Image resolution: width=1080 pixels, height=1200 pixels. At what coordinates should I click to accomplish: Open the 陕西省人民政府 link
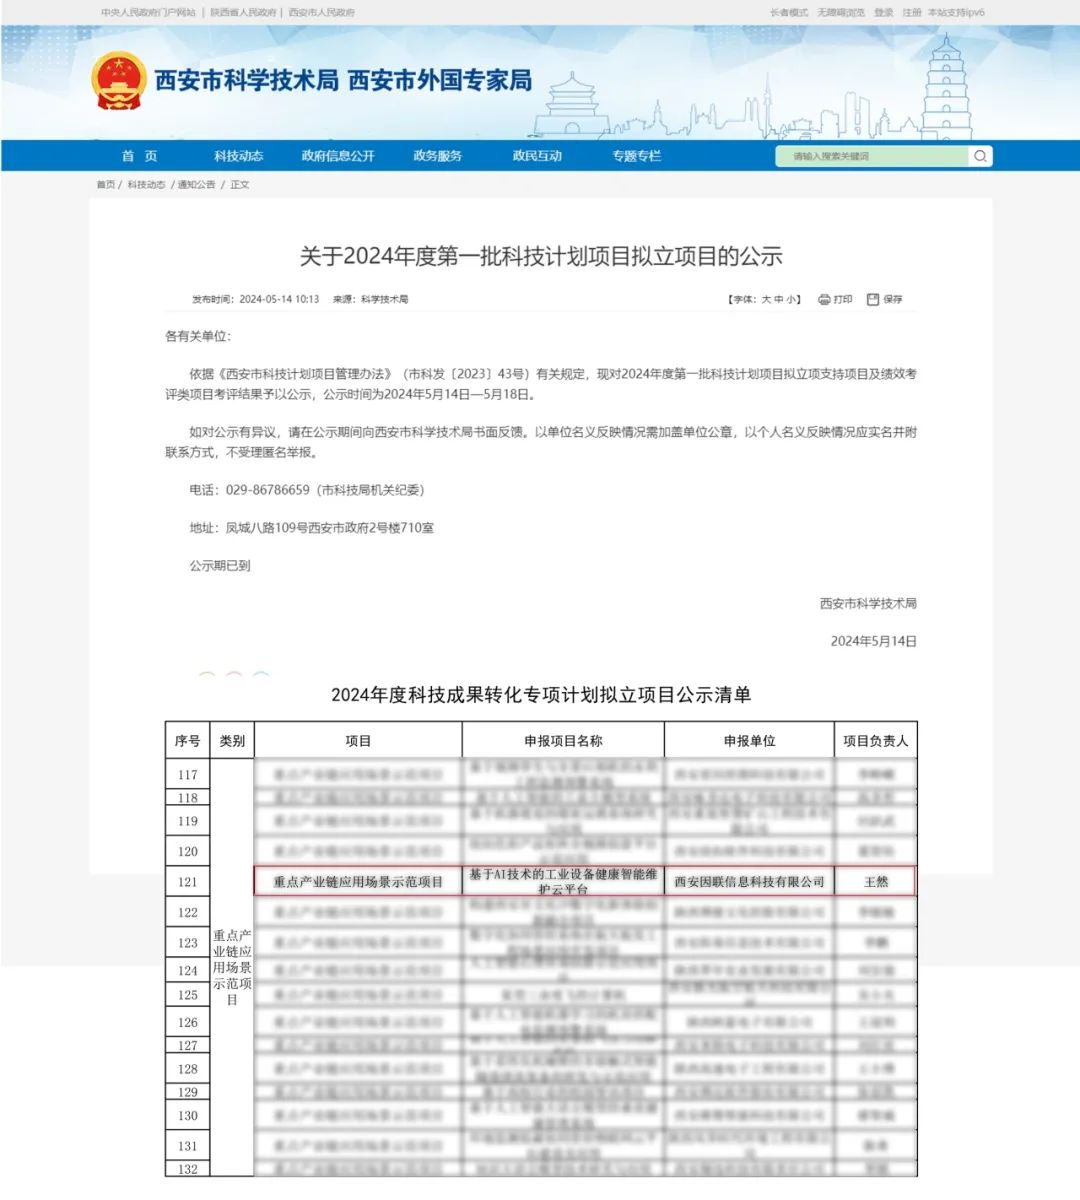click(x=243, y=13)
